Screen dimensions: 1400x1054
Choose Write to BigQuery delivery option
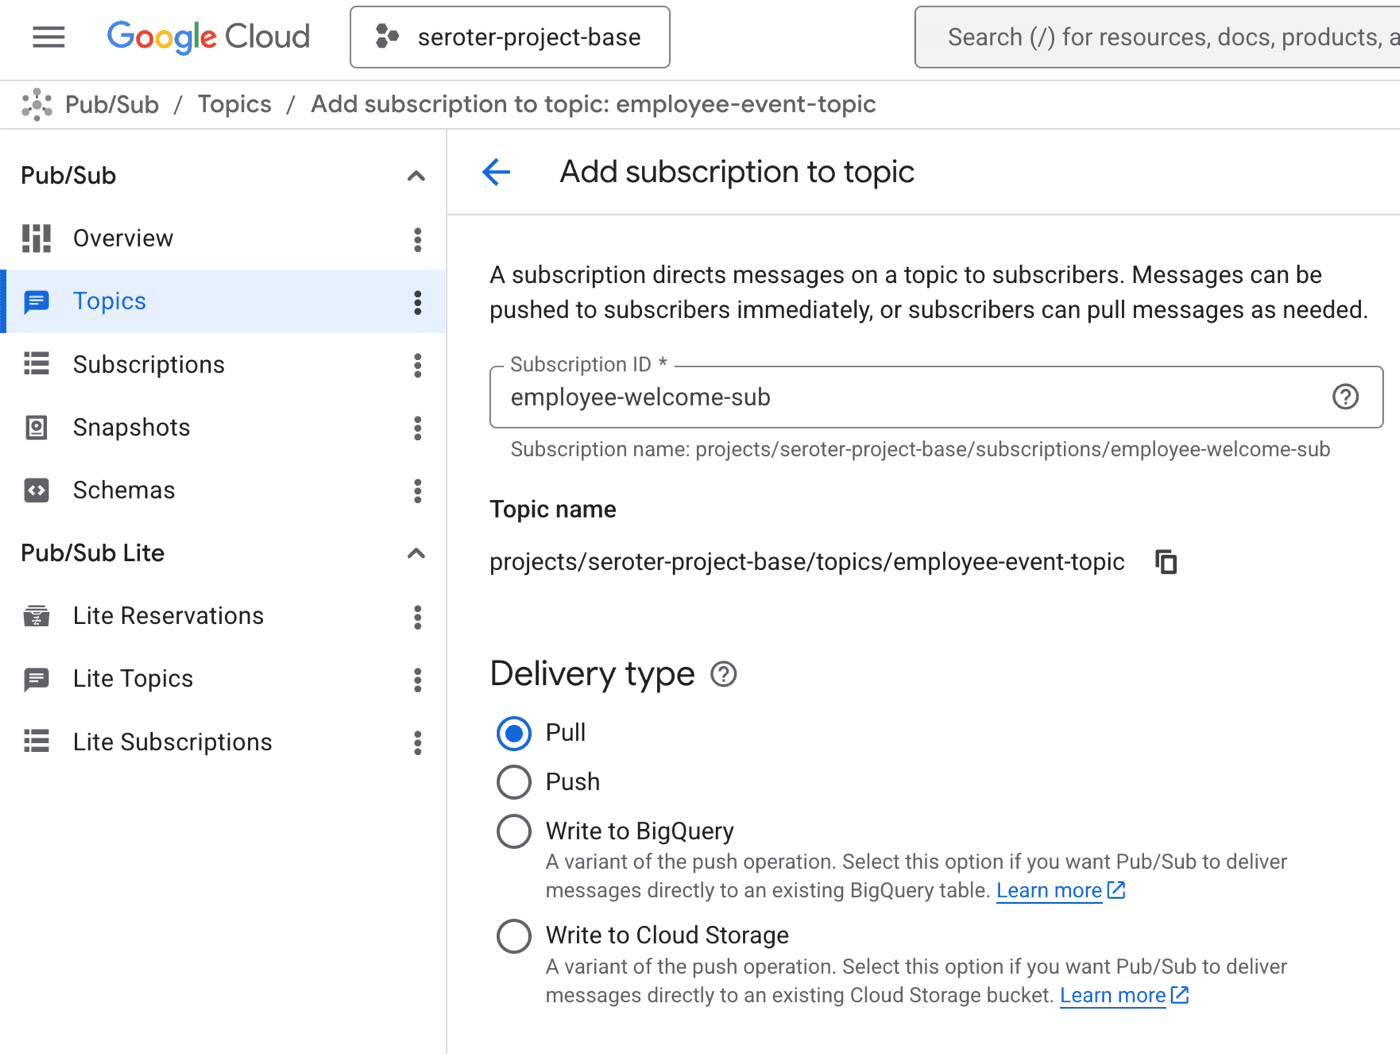514,831
